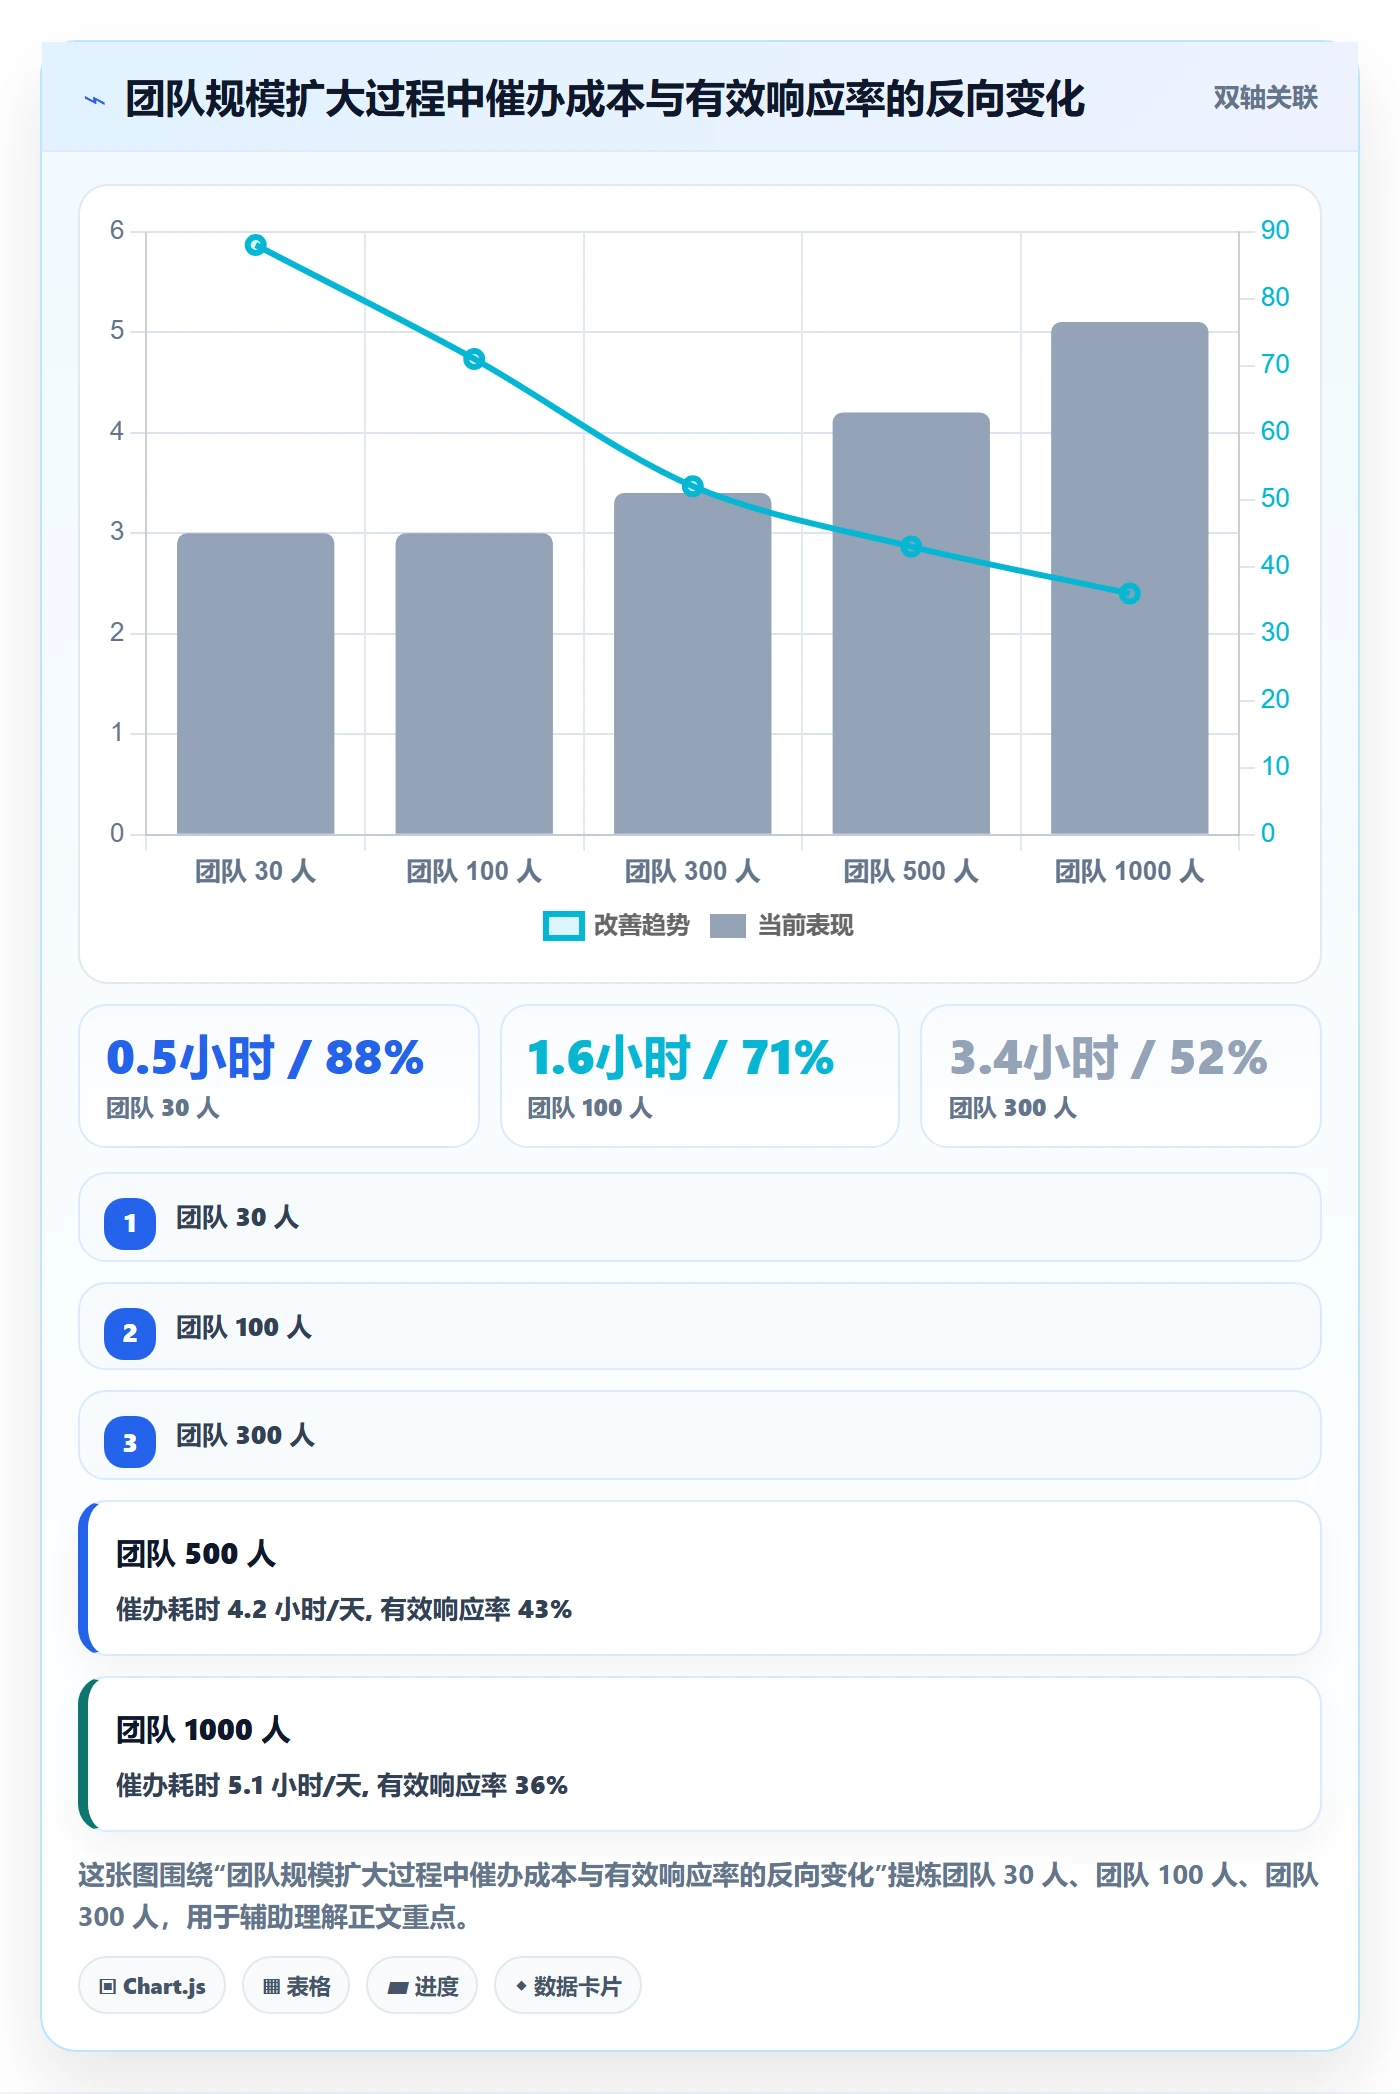Click the 表格 tag
This screenshot has height=2094, width=1400.
tap(296, 1986)
